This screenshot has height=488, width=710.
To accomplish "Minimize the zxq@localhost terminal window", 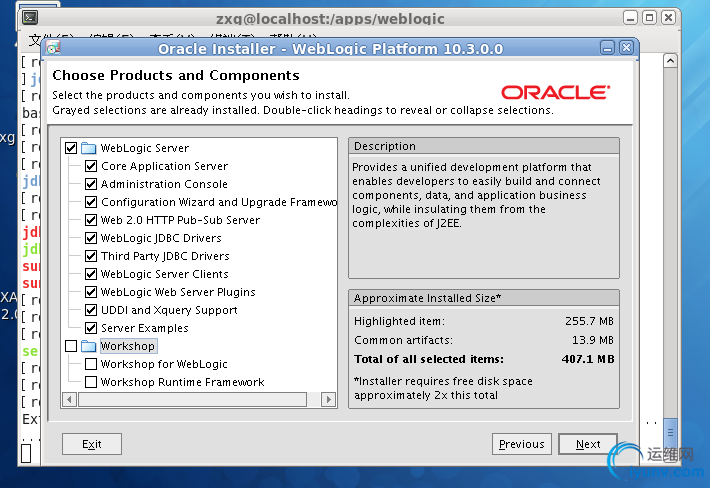I will [630, 18].
